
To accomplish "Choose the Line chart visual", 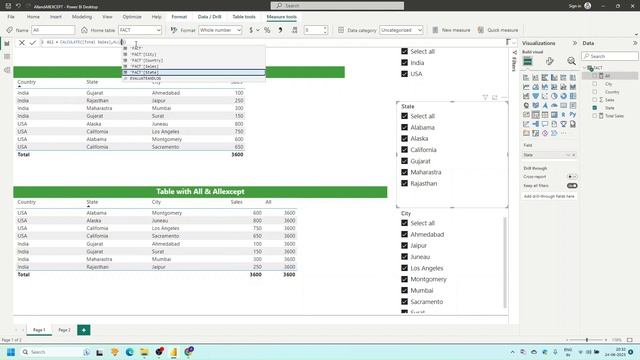I will (526, 87).
